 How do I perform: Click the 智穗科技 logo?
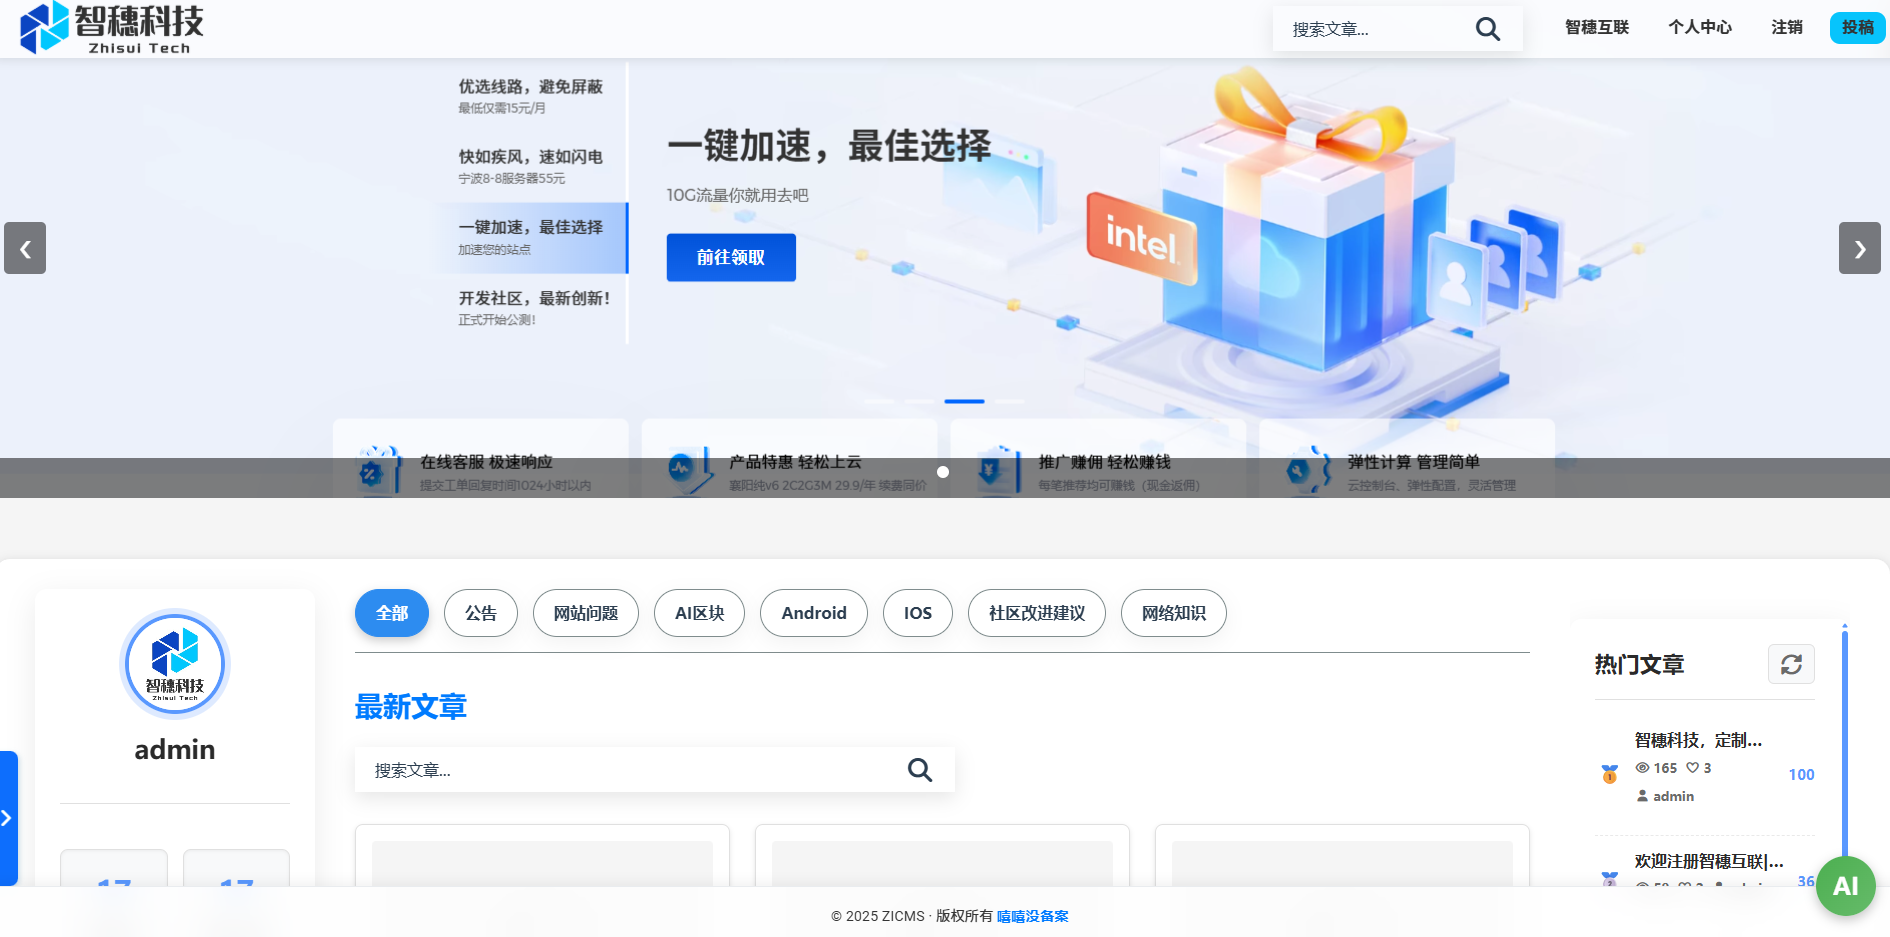tap(110, 27)
